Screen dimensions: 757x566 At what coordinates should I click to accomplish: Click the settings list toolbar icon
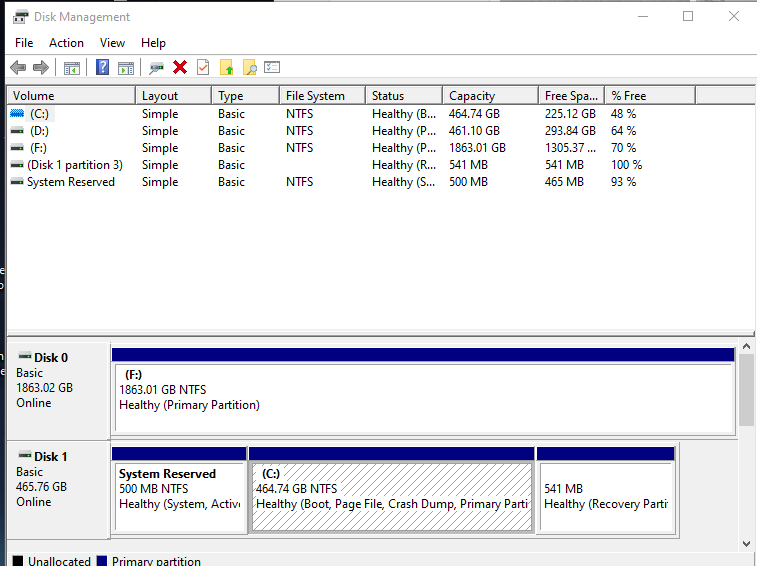point(272,67)
